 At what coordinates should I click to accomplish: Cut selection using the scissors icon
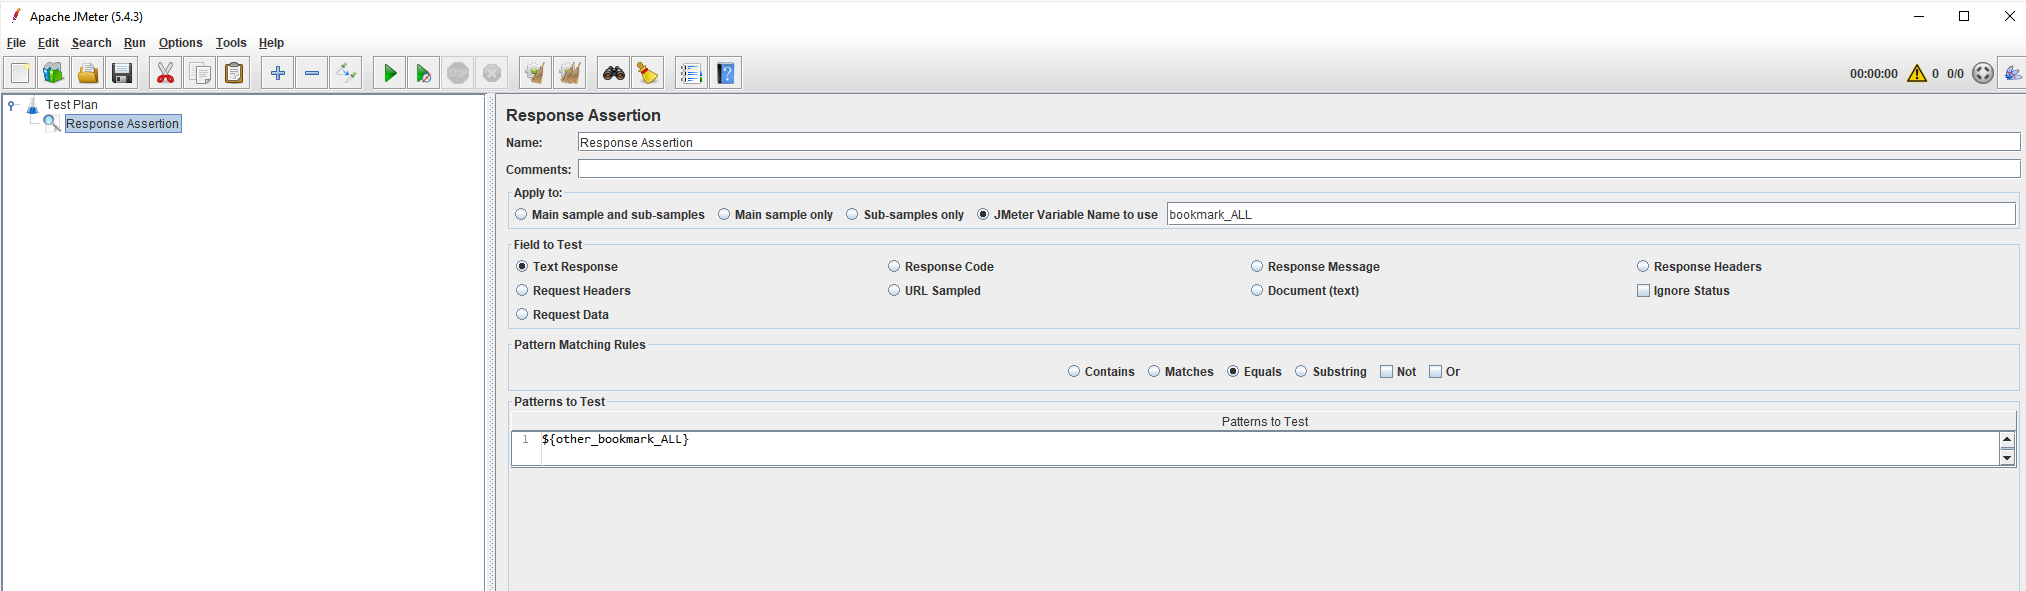click(x=166, y=73)
